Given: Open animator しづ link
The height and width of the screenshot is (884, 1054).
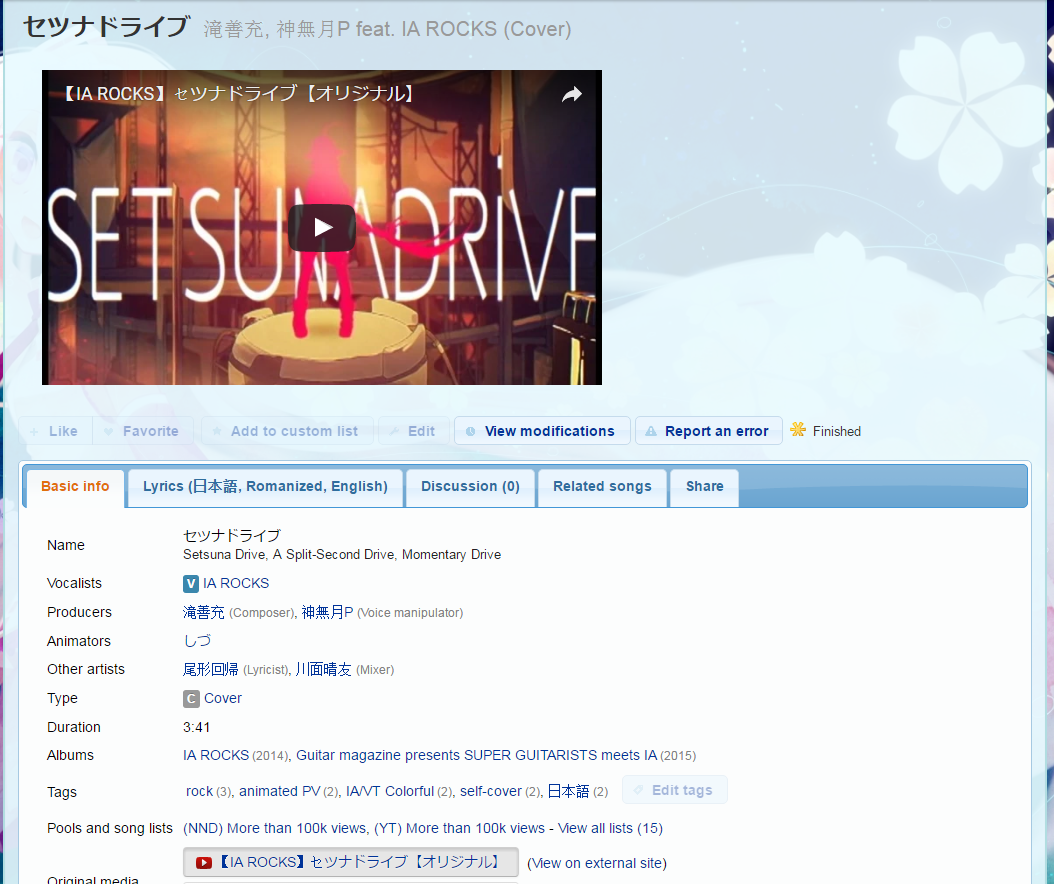Looking at the screenshot, I should 198,641.
